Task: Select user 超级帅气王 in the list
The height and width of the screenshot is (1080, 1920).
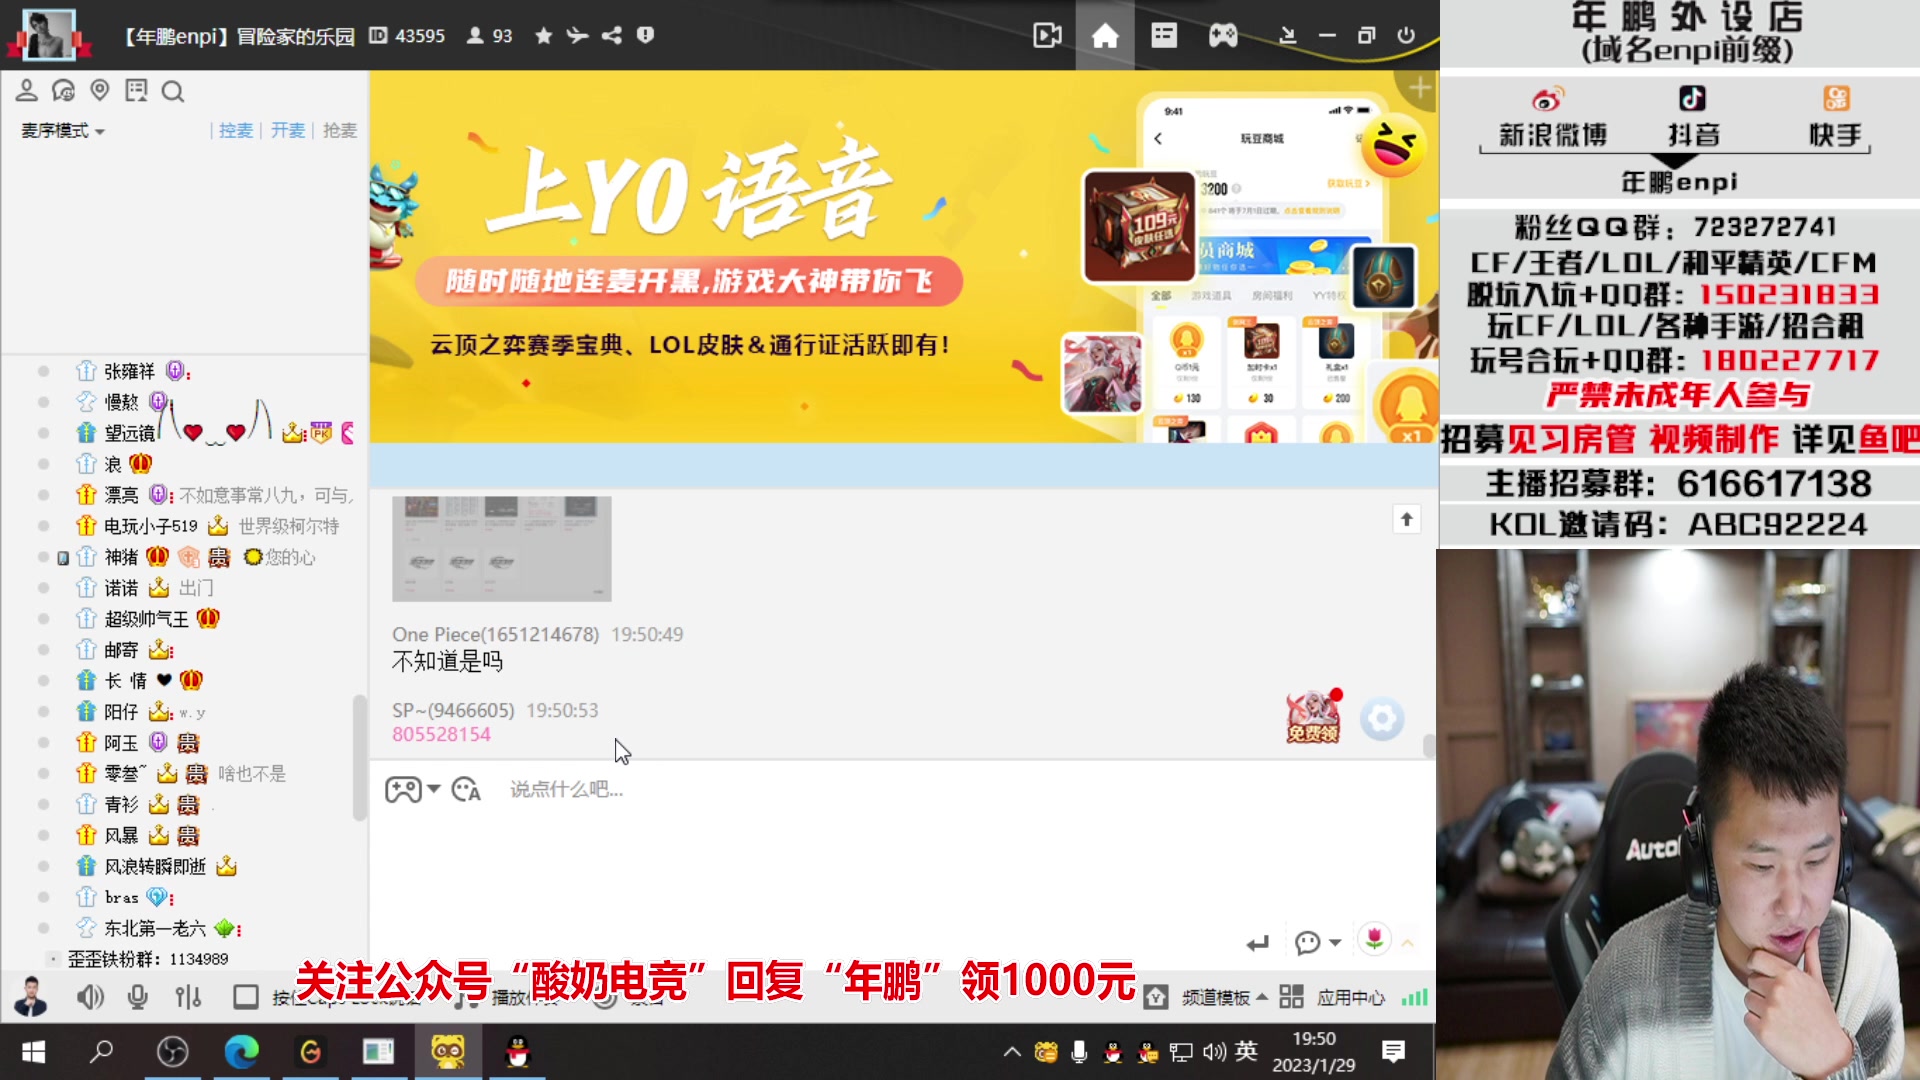Action: pos(146,619)
